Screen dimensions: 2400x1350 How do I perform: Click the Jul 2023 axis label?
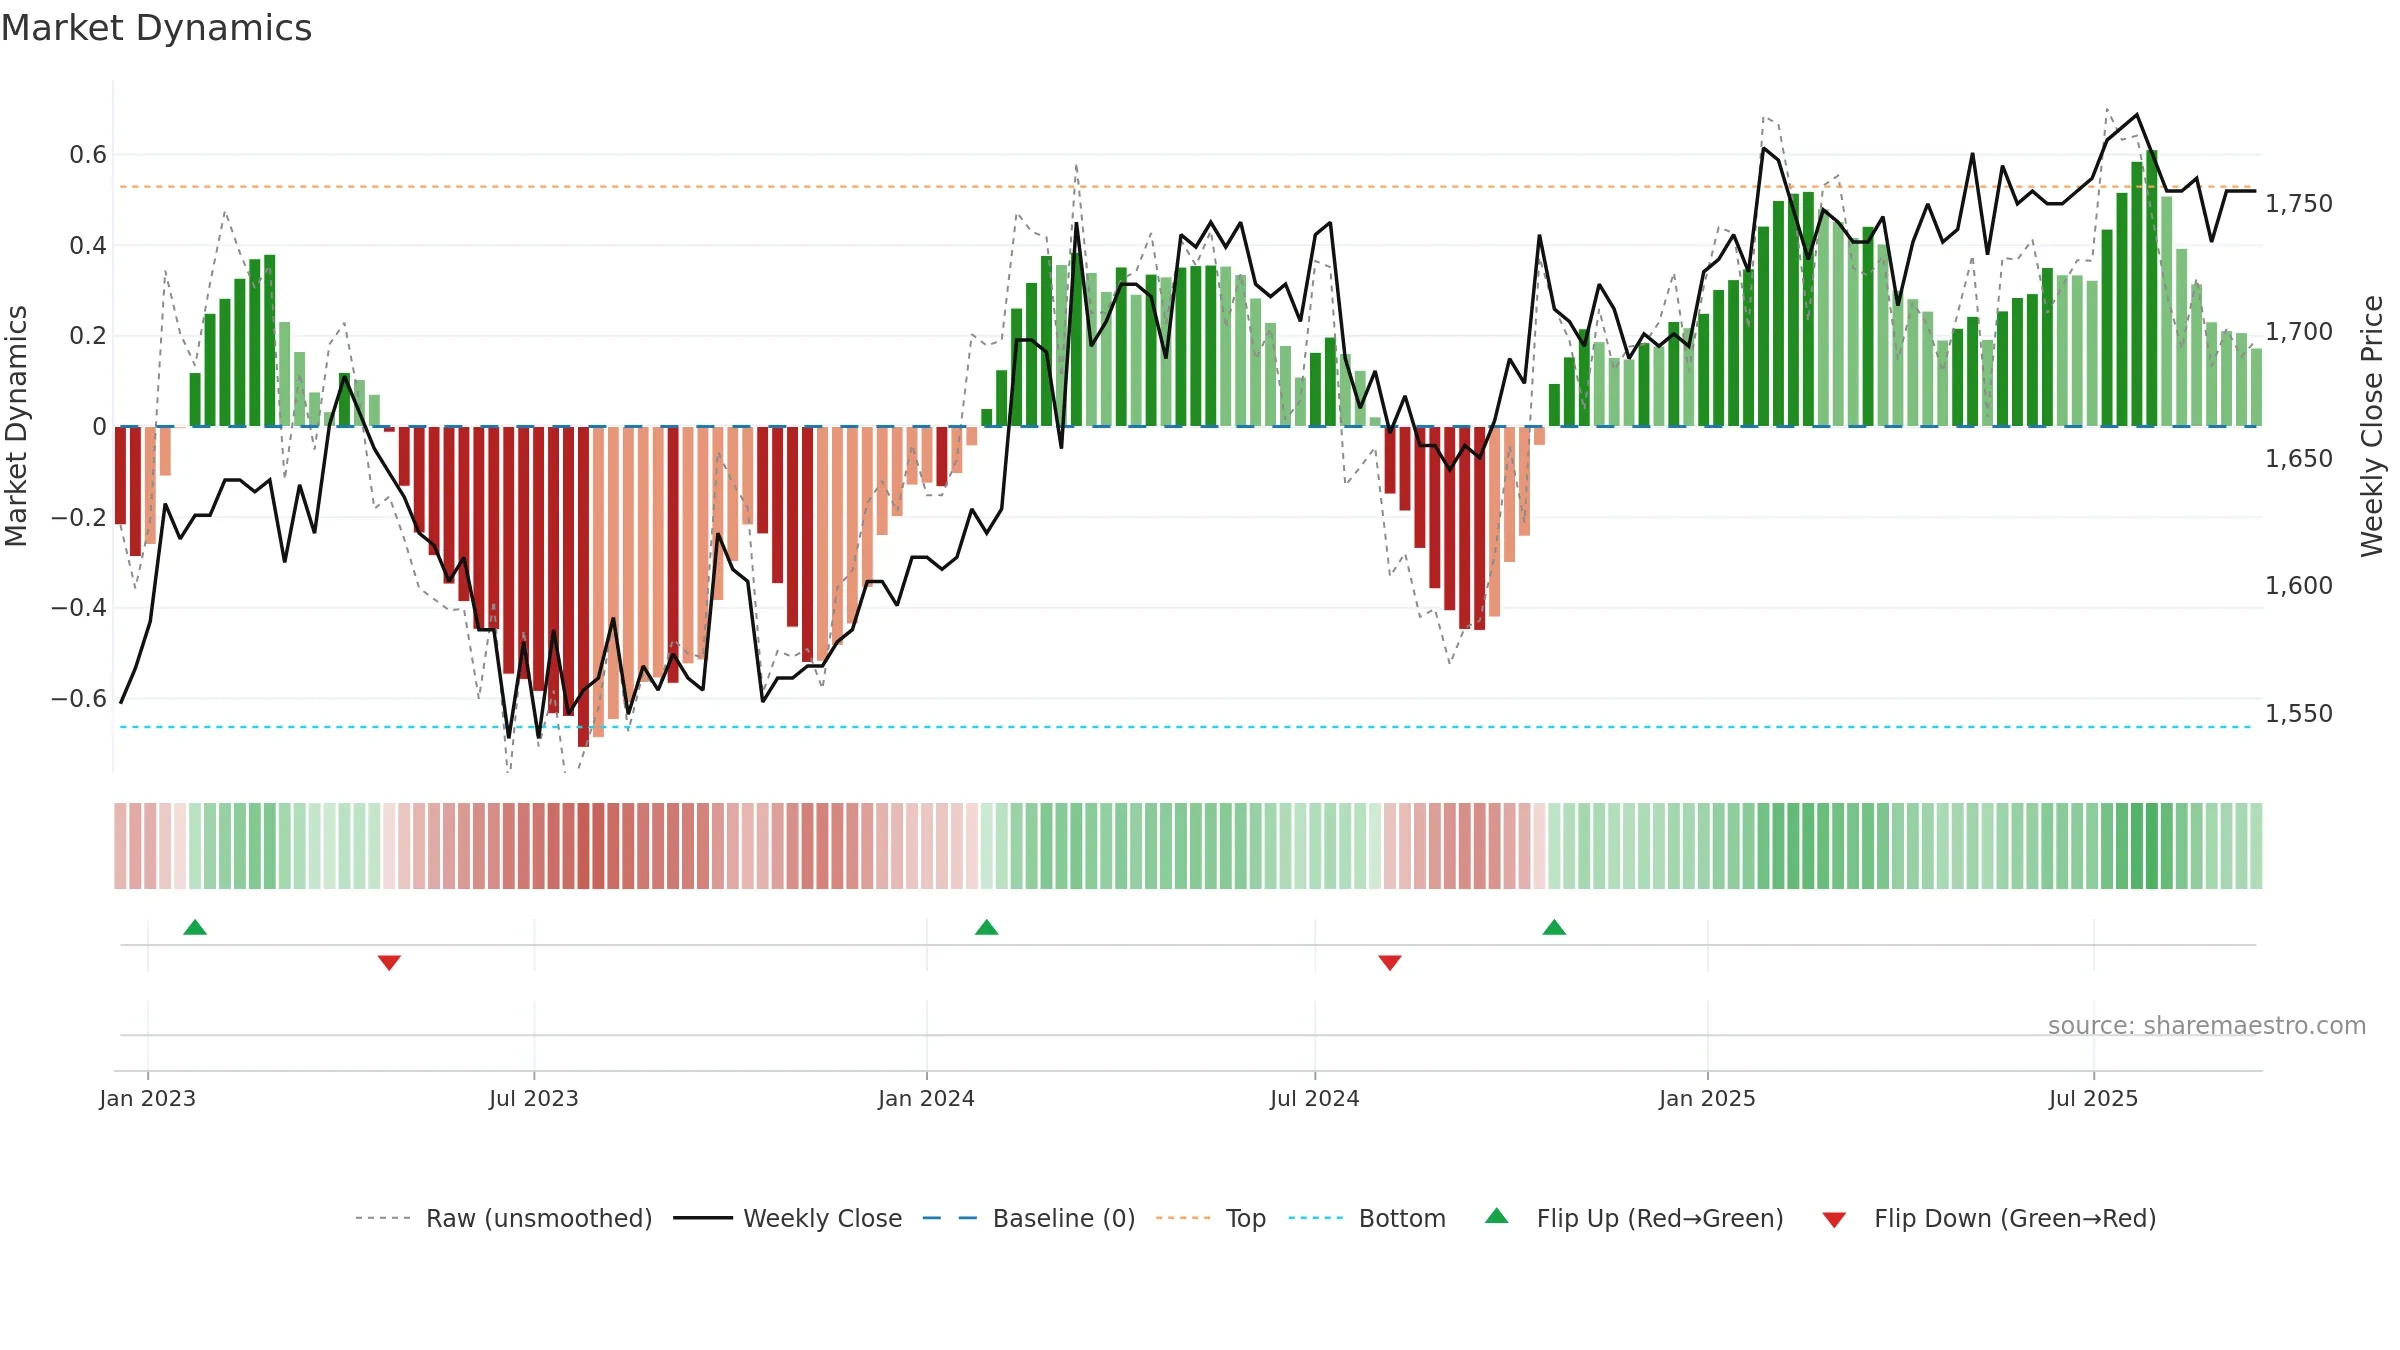click(534, 1098)
